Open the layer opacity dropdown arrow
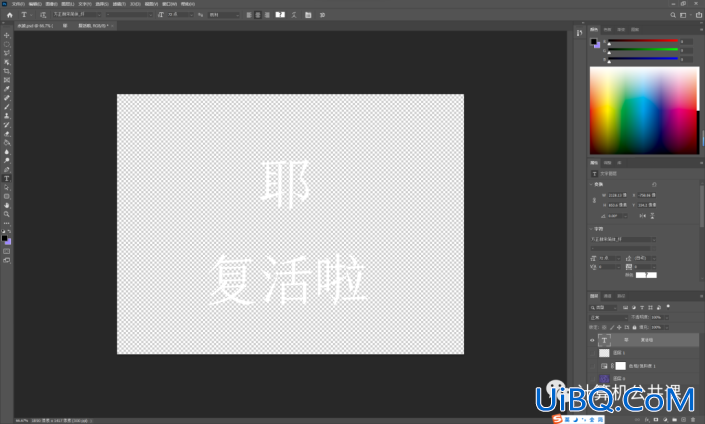 (666, 317)
